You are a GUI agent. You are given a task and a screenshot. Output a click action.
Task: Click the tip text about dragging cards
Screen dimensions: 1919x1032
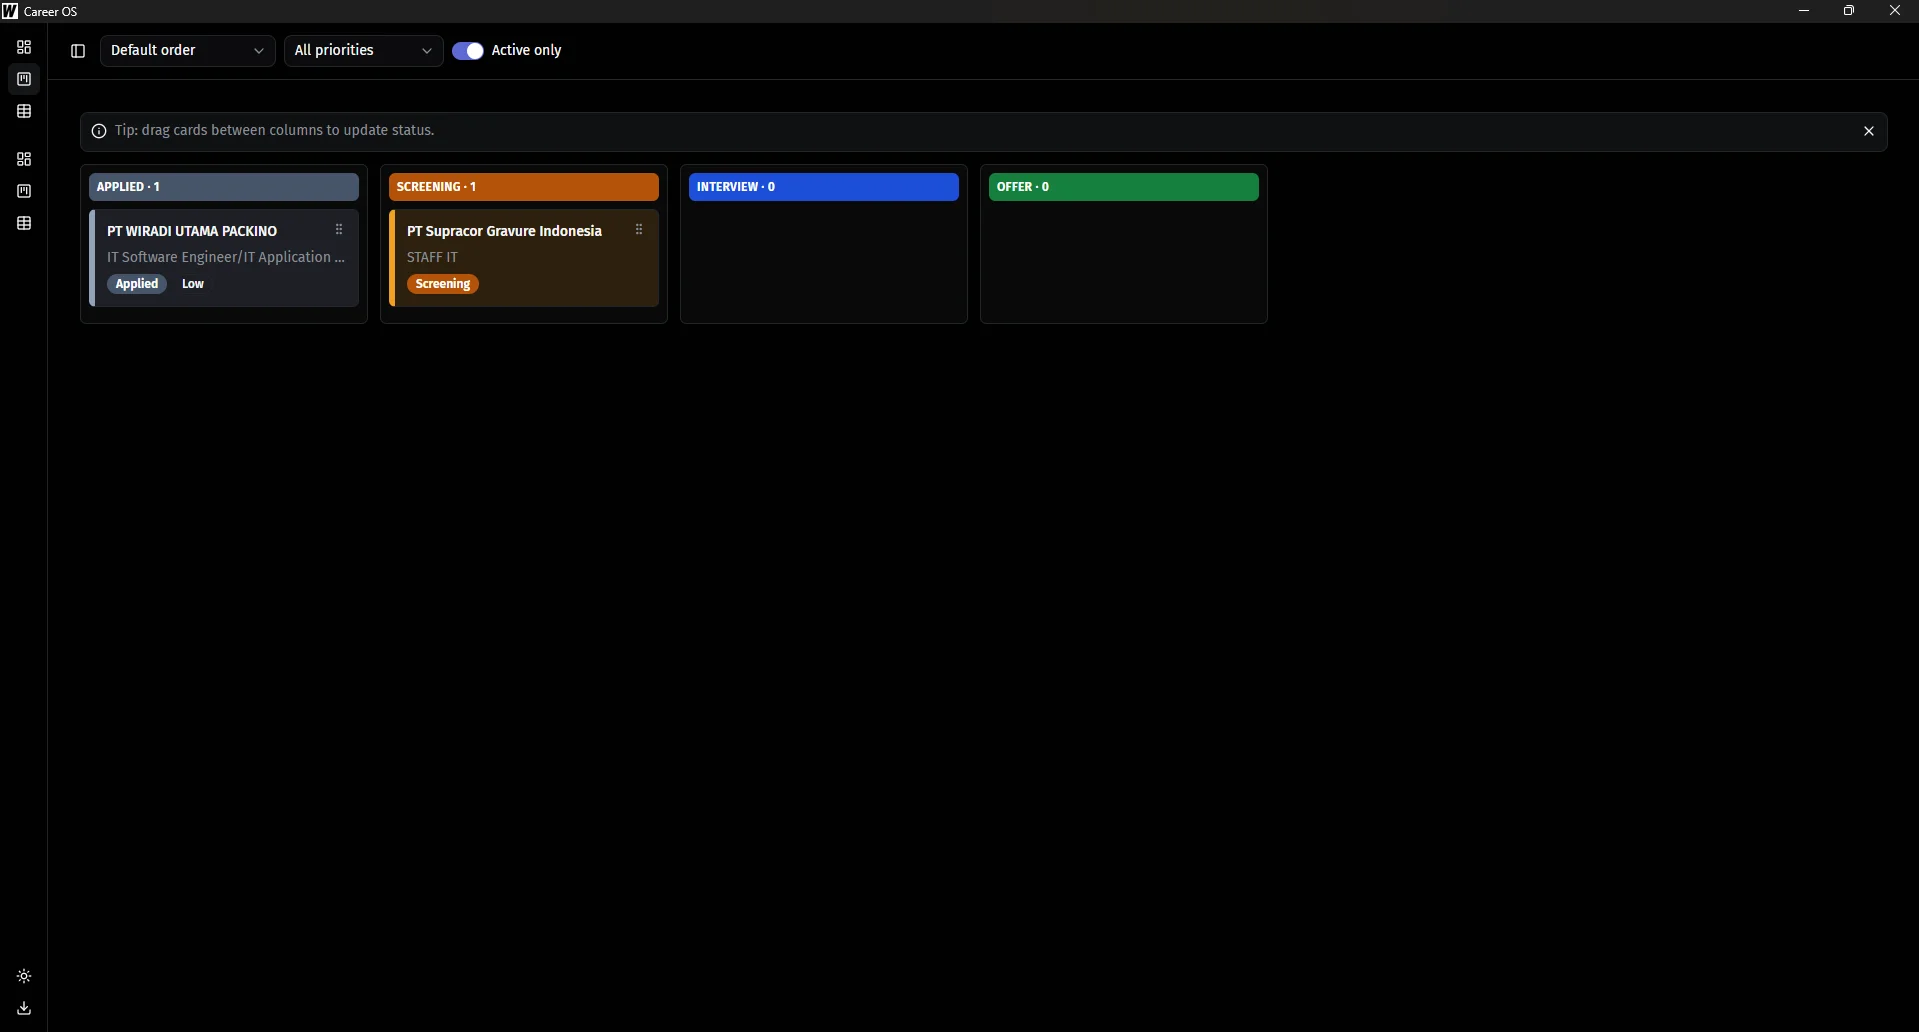[274, 130]
